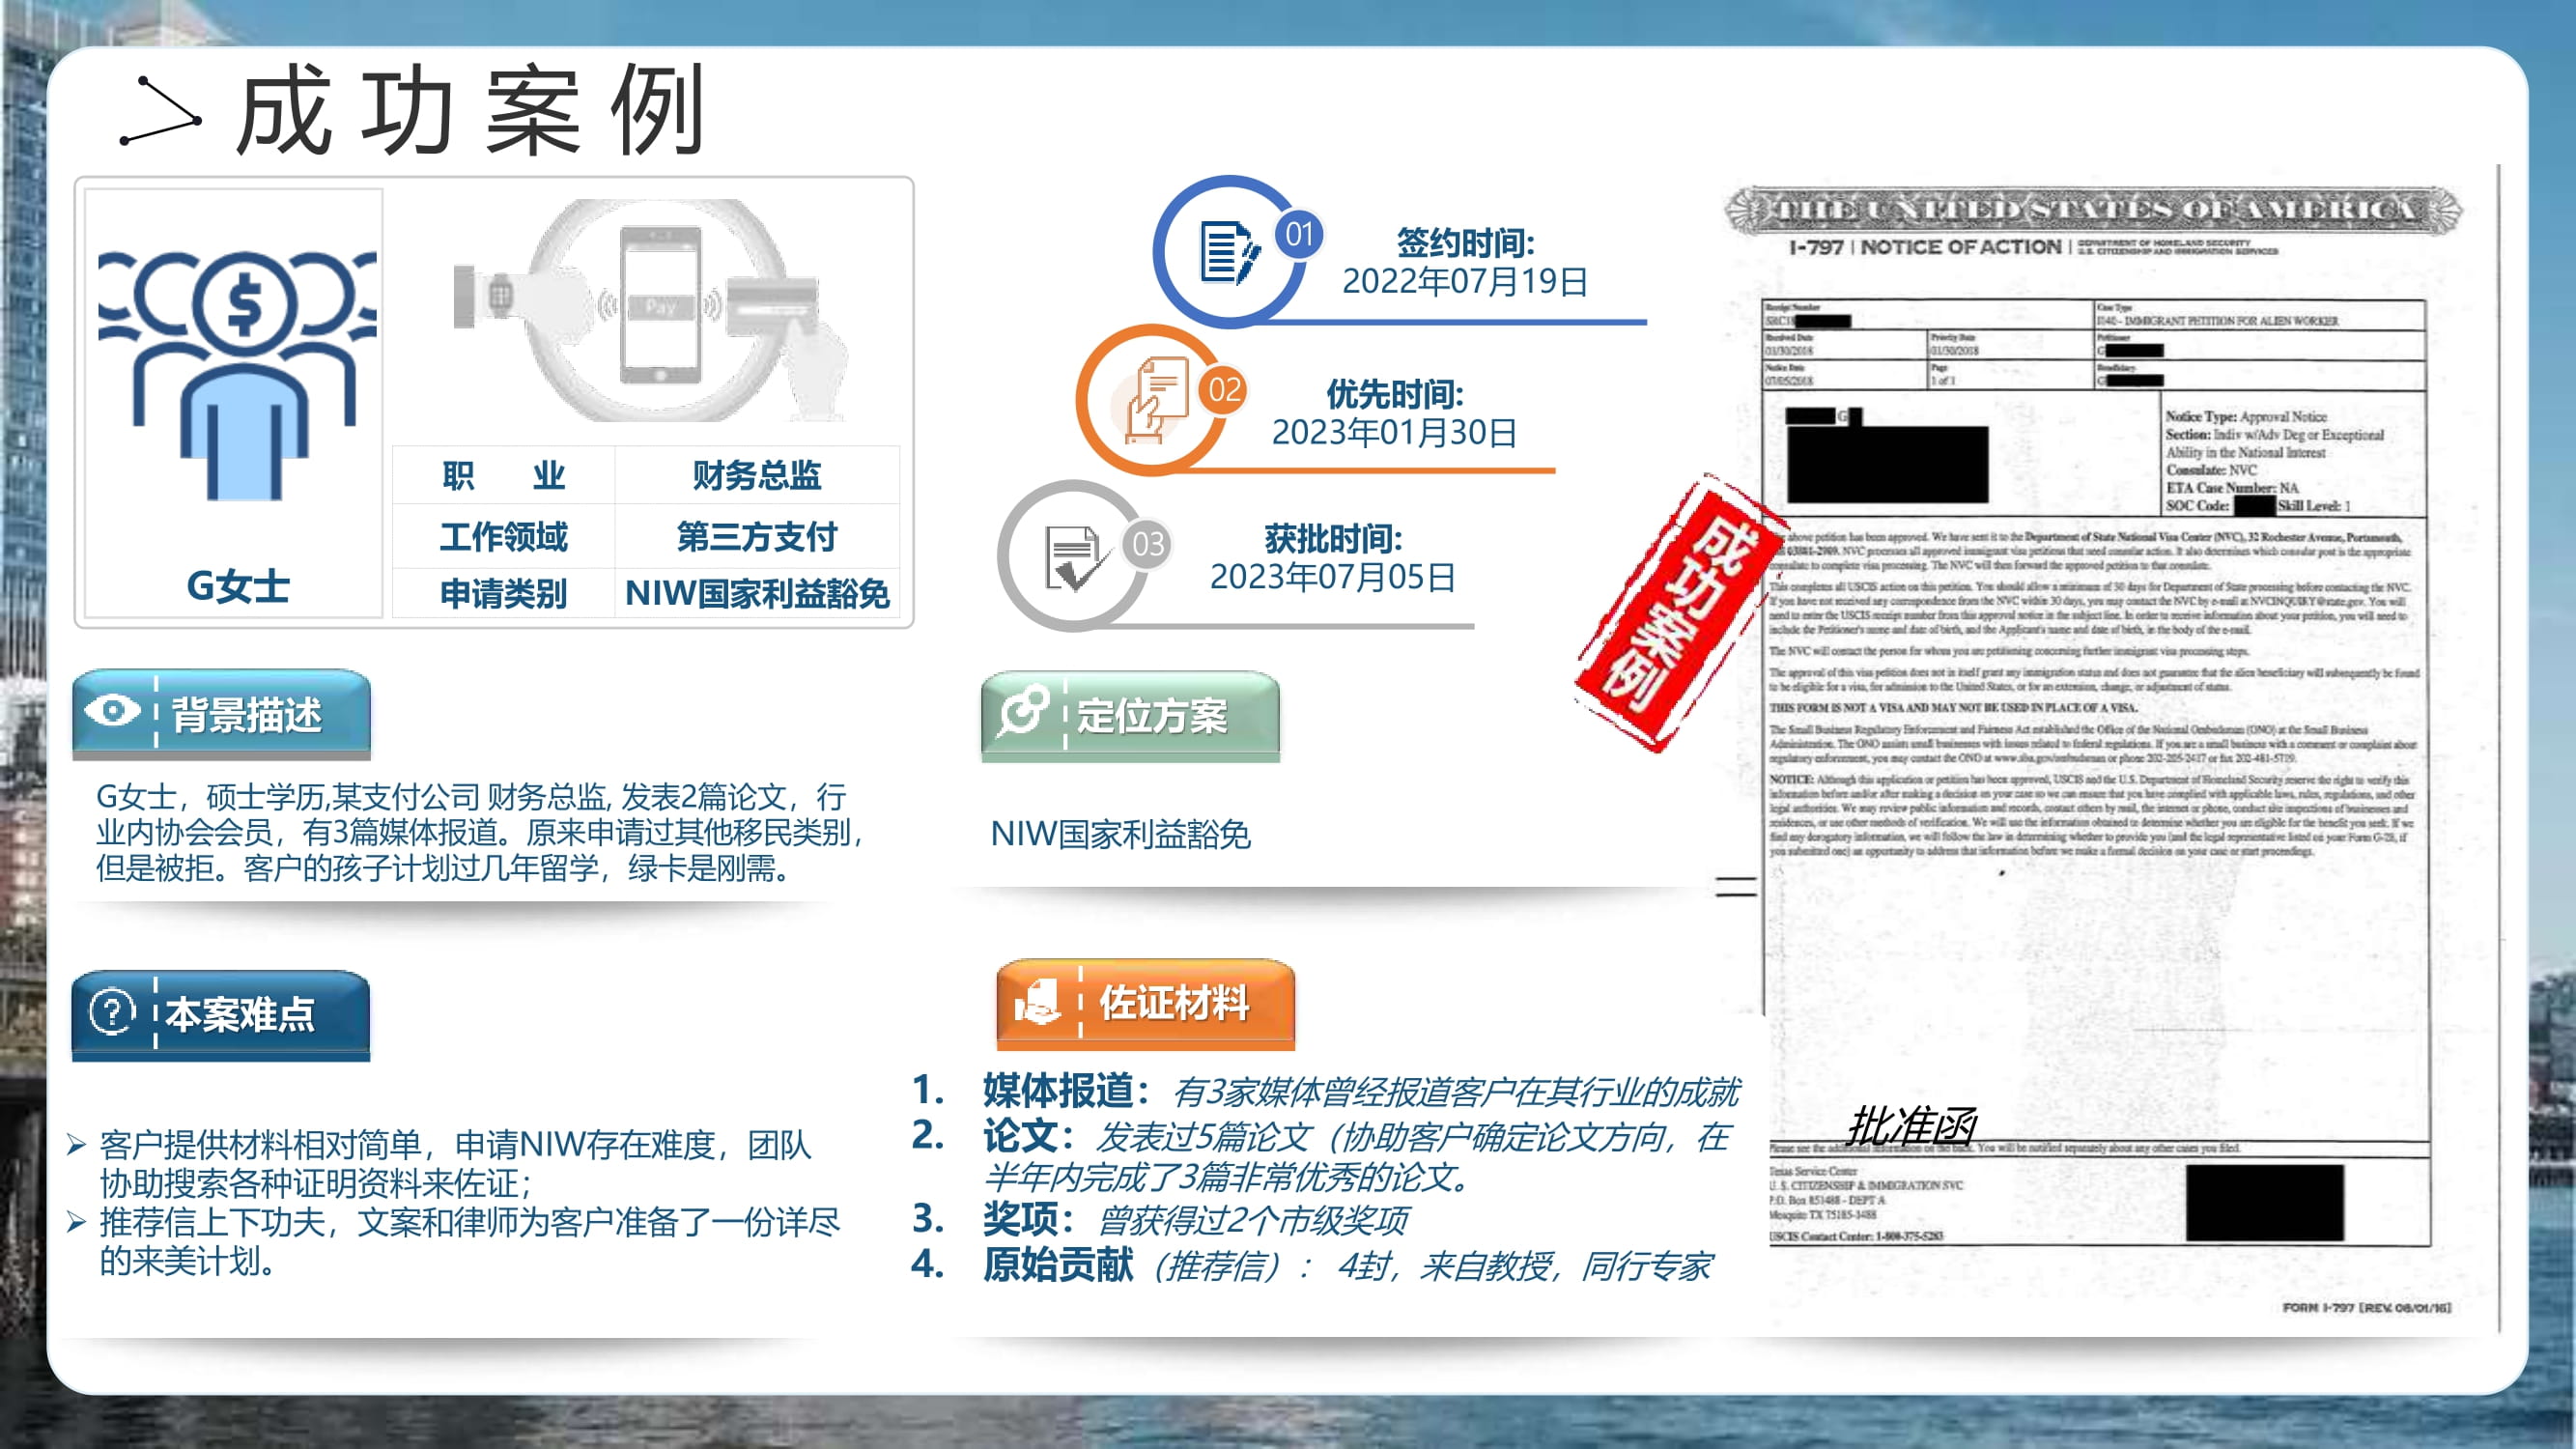
Task: Click the eye icon on 背景描述 banner
Action: coord(112,710)
